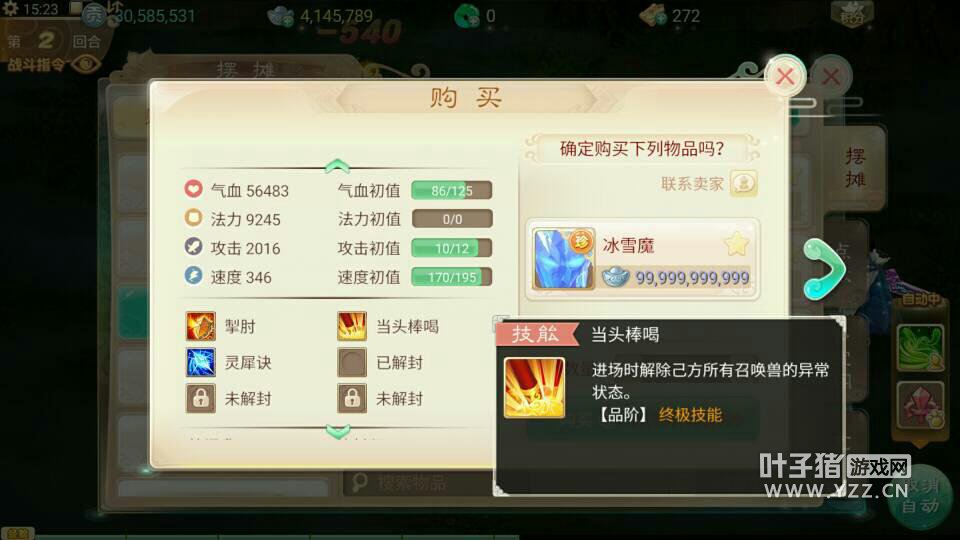Tap the 当头棒喝 skill icon in list
The height and width of the screenshot is (540, 960).
tap(352, 326)
